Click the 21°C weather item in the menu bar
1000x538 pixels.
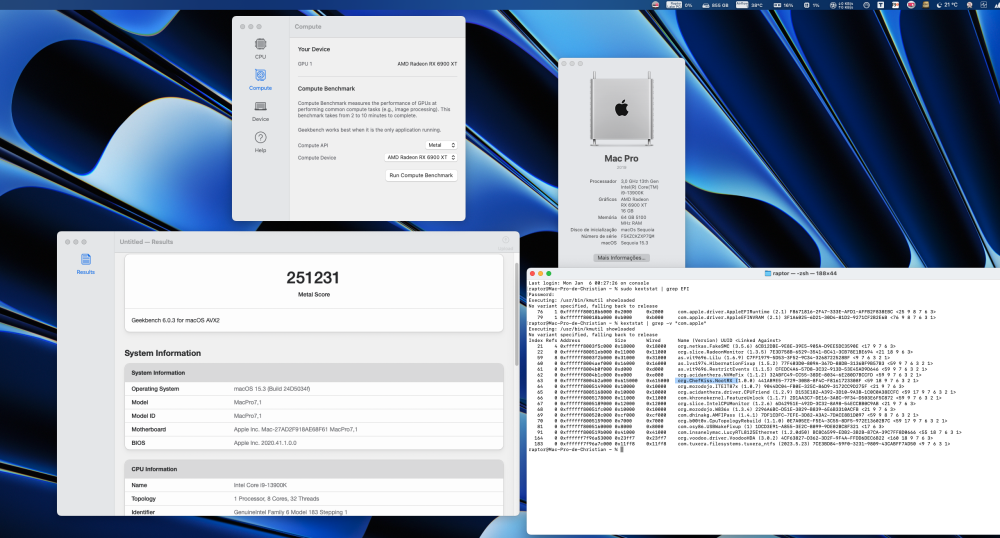pyautogui.click(x=947, y=4)
